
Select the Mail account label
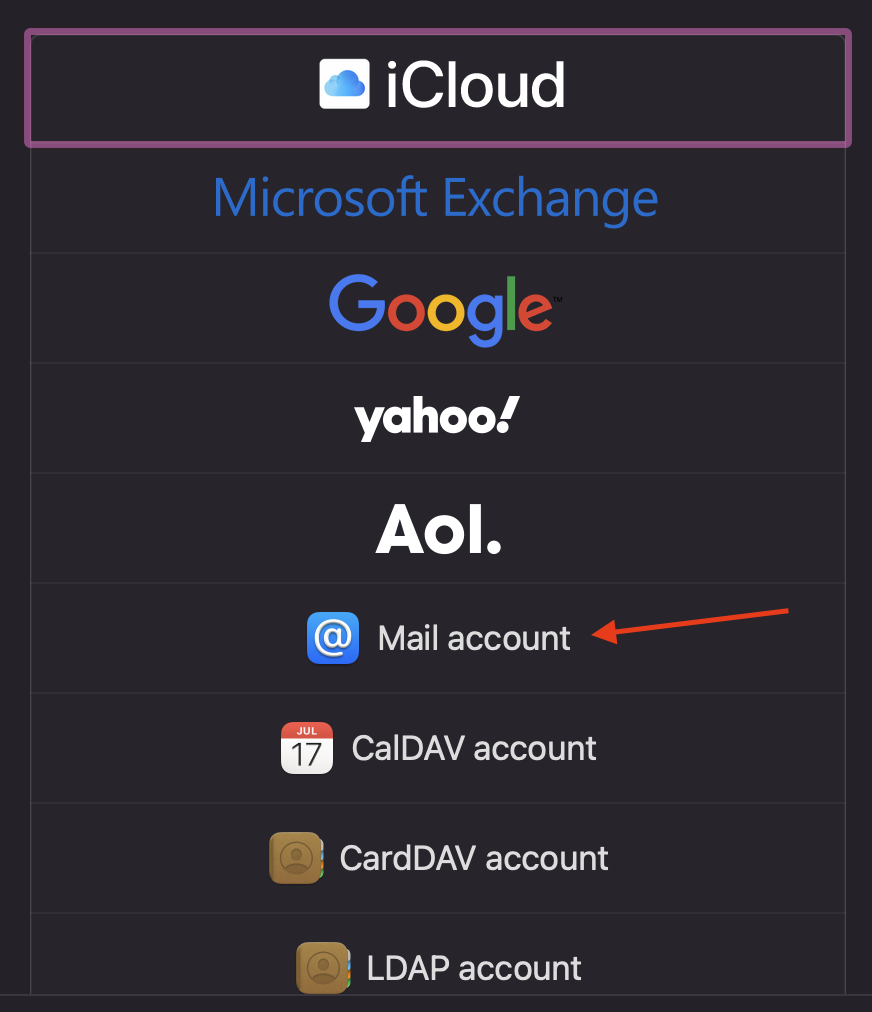(474, 638)
